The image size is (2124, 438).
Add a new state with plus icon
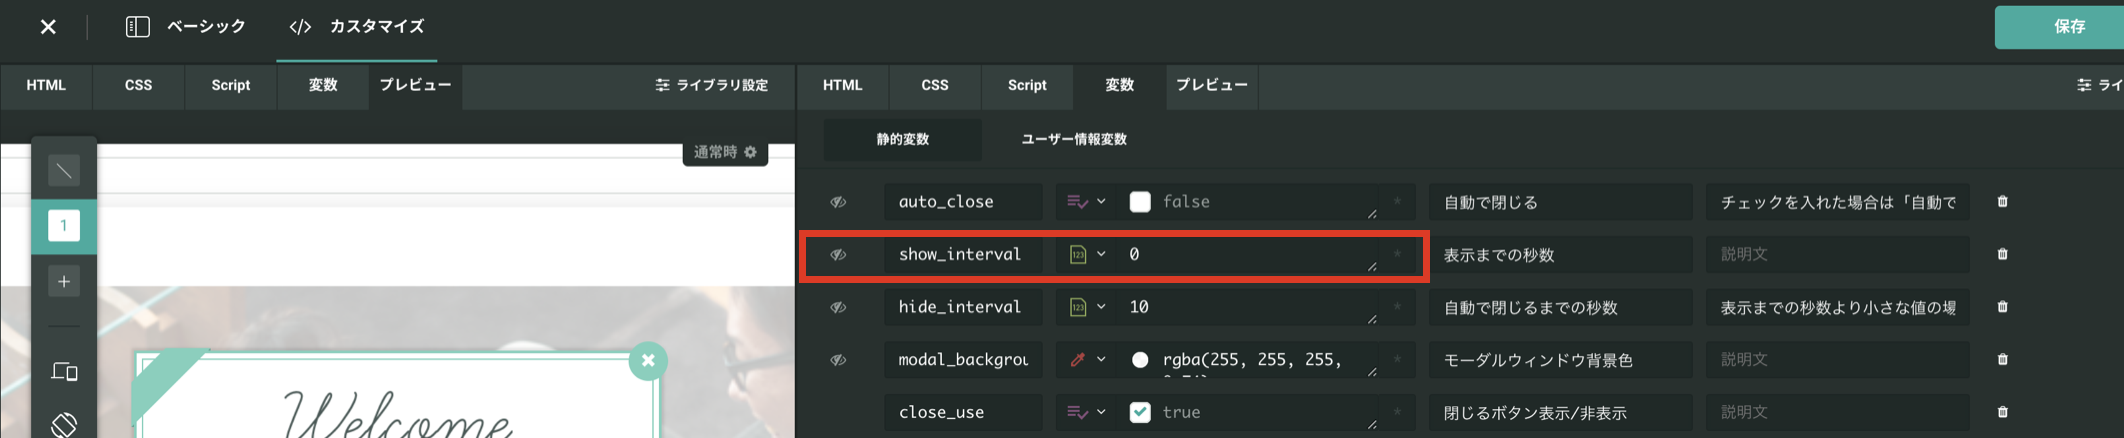click(64, 281)
